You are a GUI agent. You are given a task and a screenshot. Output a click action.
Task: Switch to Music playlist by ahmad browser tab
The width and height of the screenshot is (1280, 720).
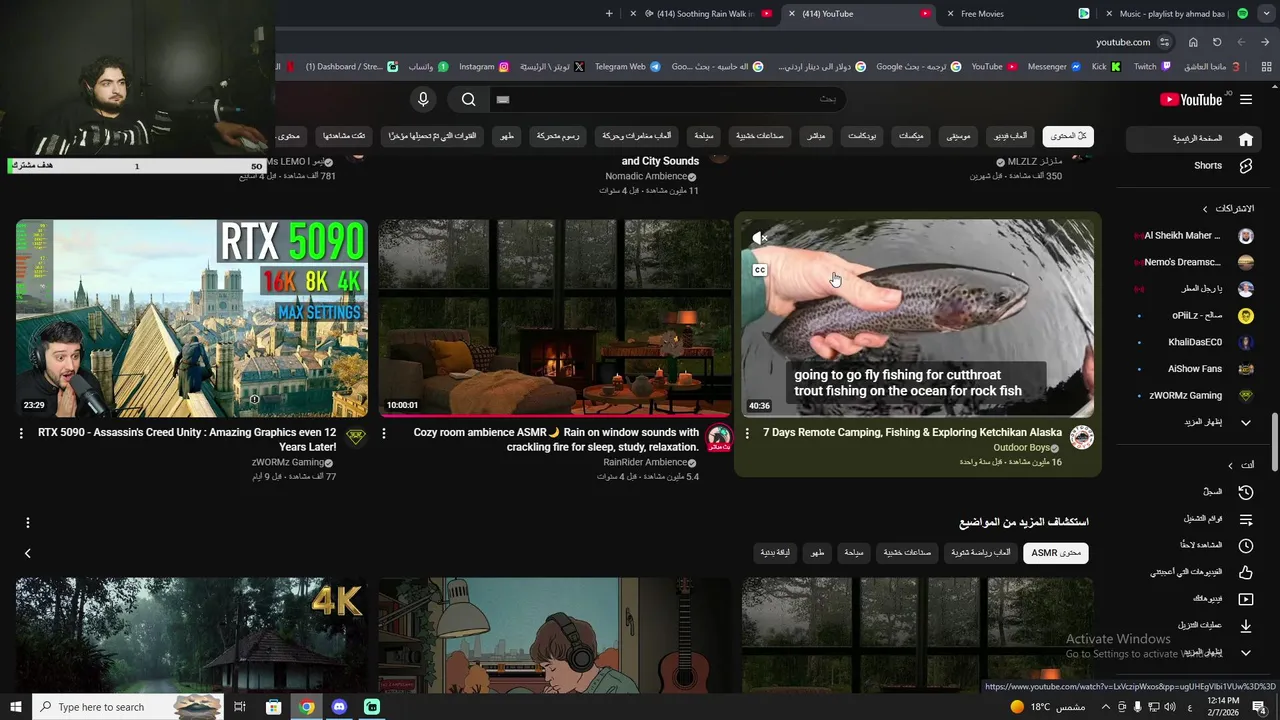pyautogui.click(x=1177, y=14)
